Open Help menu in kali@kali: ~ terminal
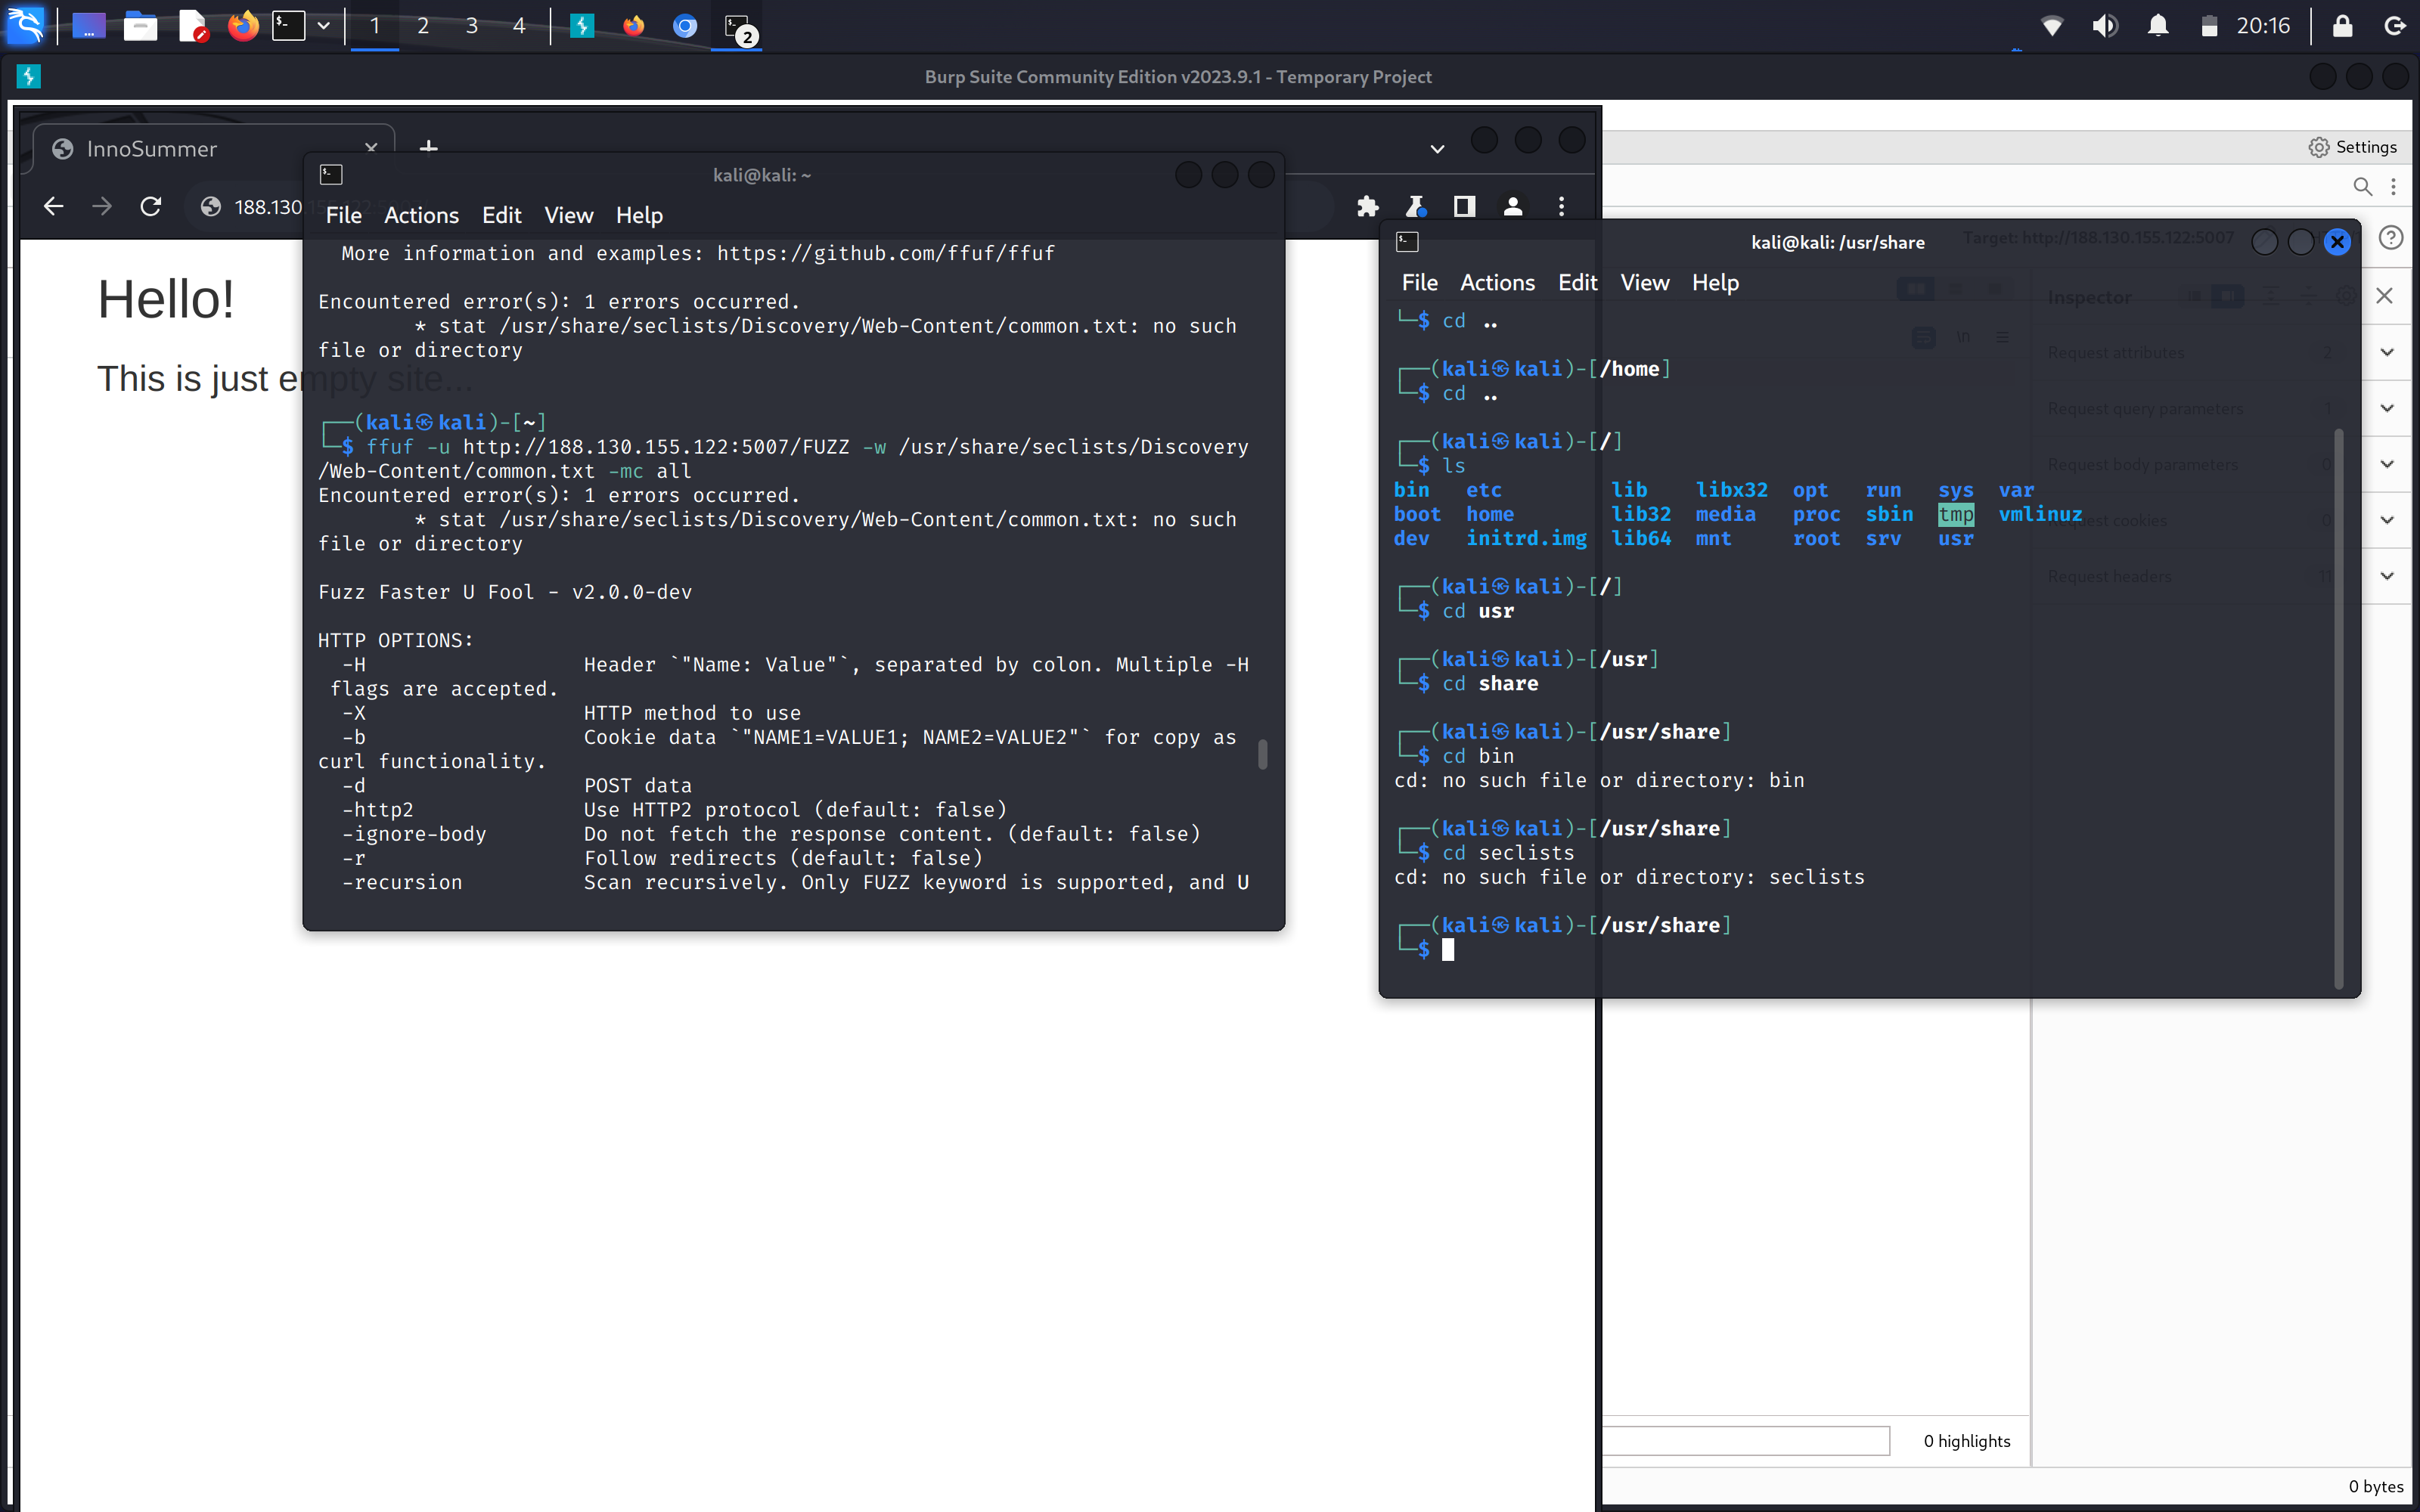 click(639, 215)
